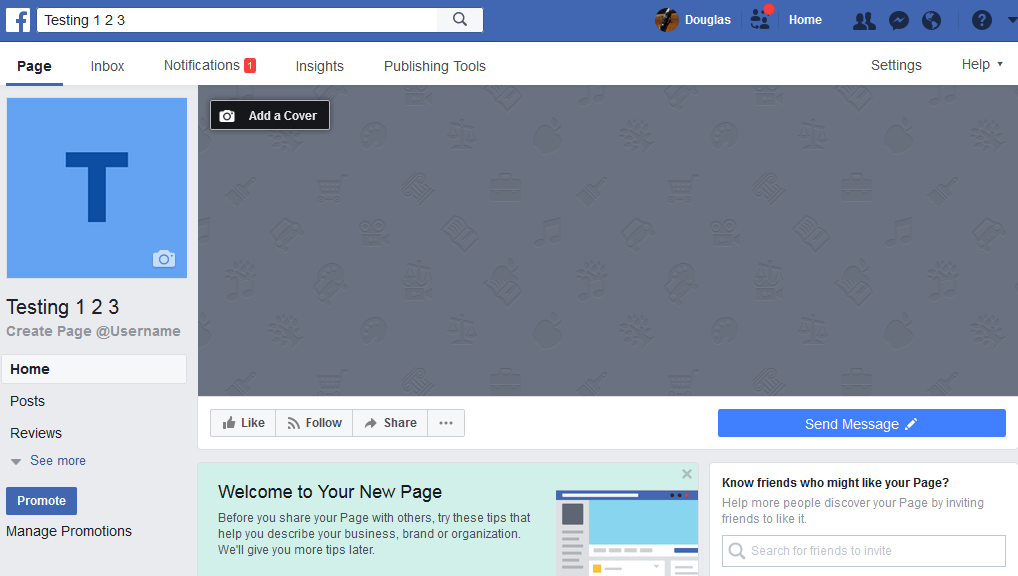Click the Home link in the top bar
This screenshot has width=1018, height=576.
[805, 20]
